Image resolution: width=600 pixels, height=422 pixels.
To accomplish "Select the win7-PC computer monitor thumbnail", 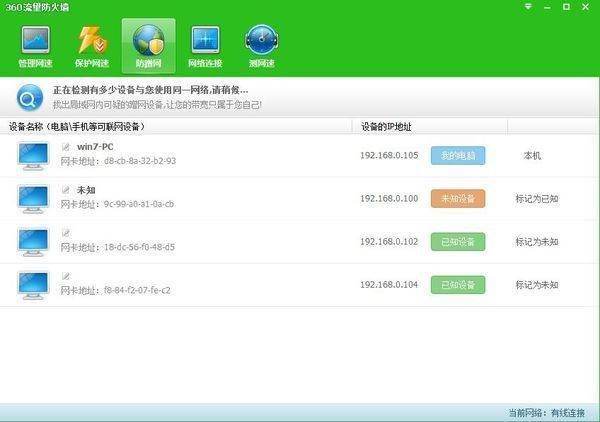I will 33,156.
